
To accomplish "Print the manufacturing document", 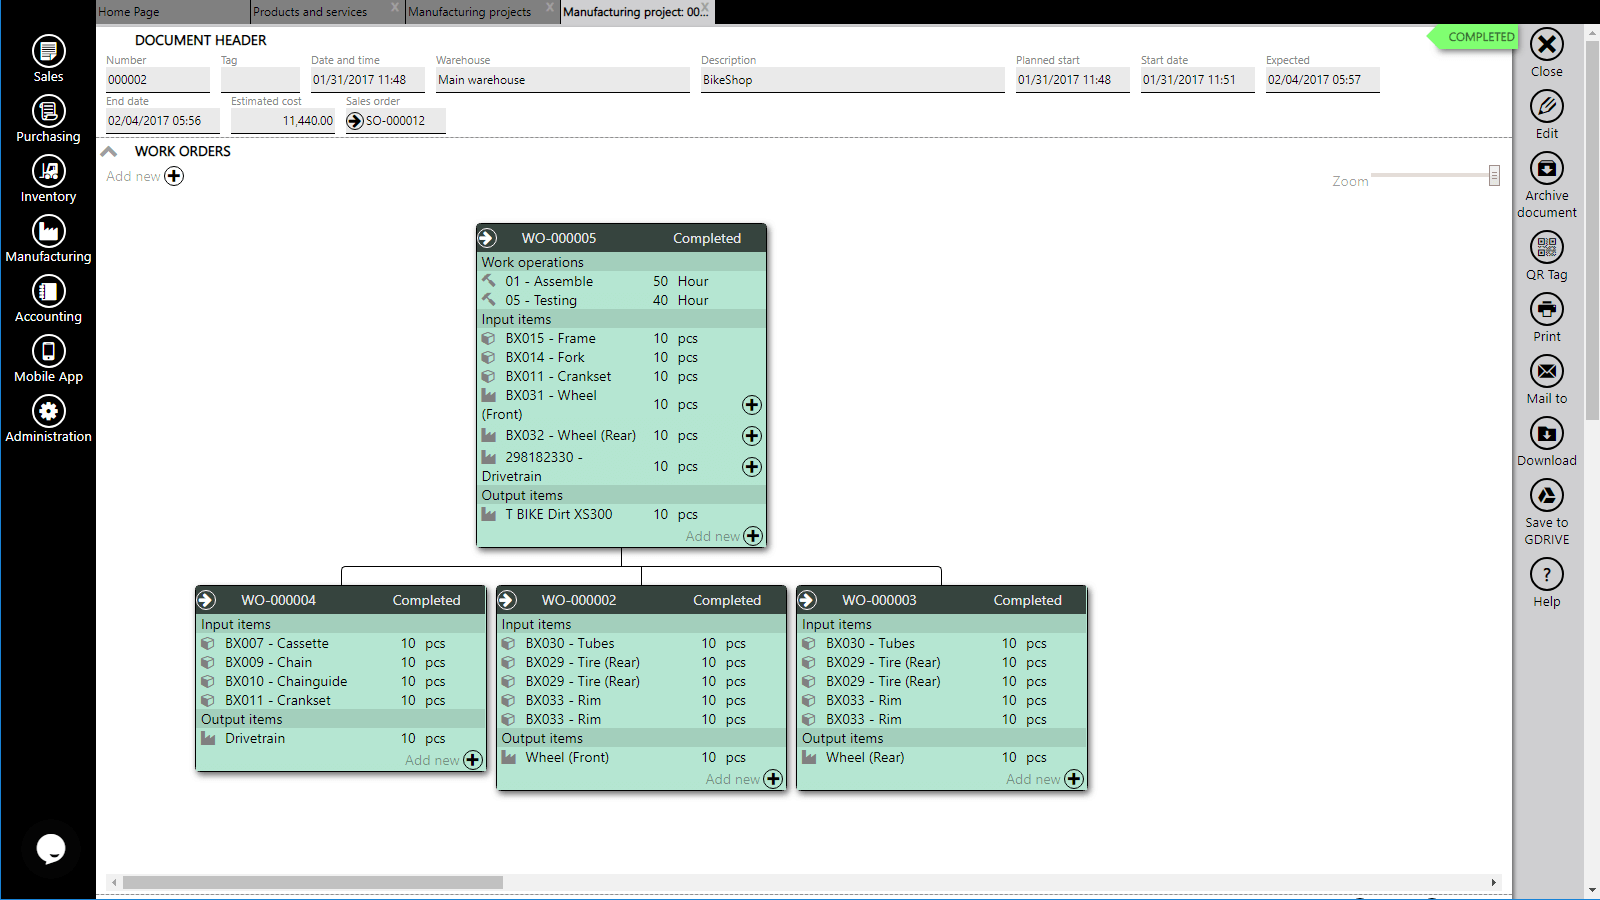I will click(x=1546, y=309).
